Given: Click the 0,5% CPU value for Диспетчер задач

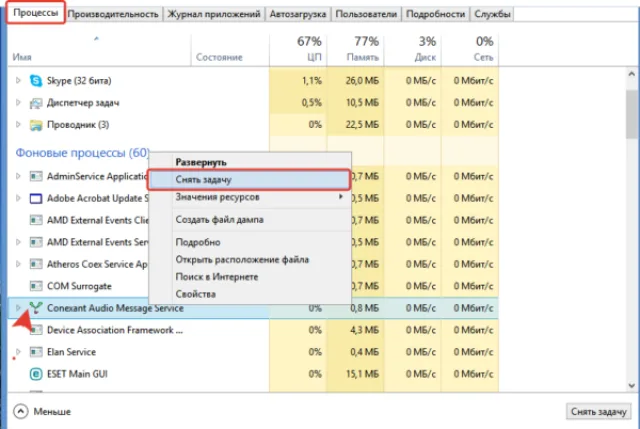Looking at the screenshot, I should (312, 103).
